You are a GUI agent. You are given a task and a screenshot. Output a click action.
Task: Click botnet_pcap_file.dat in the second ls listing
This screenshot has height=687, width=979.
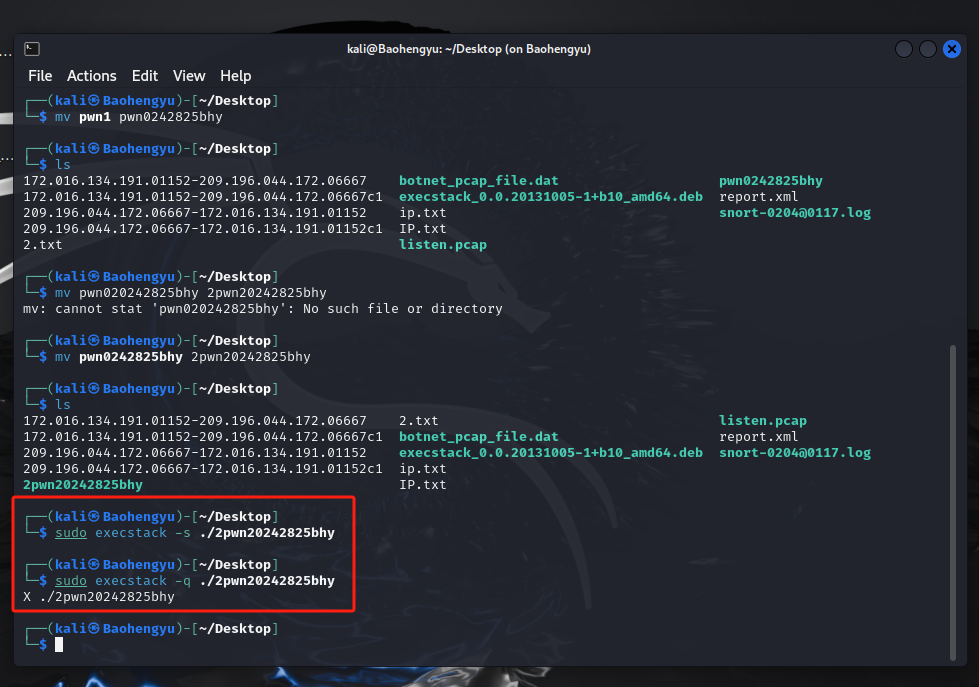479,437
